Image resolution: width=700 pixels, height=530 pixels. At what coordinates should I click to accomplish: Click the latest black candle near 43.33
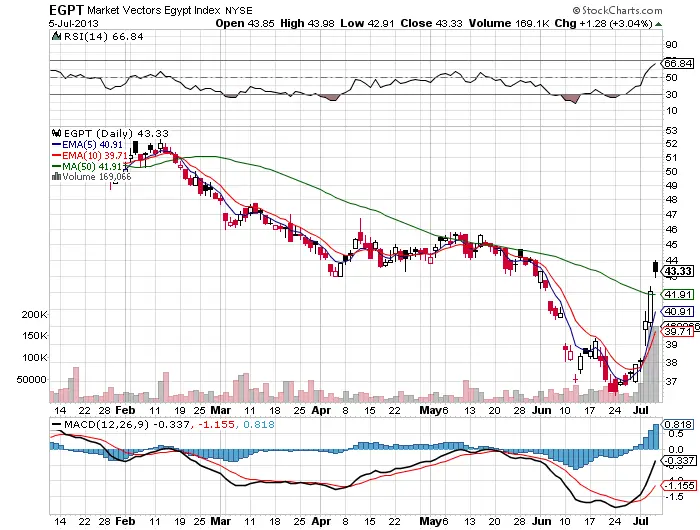point(655,267)
